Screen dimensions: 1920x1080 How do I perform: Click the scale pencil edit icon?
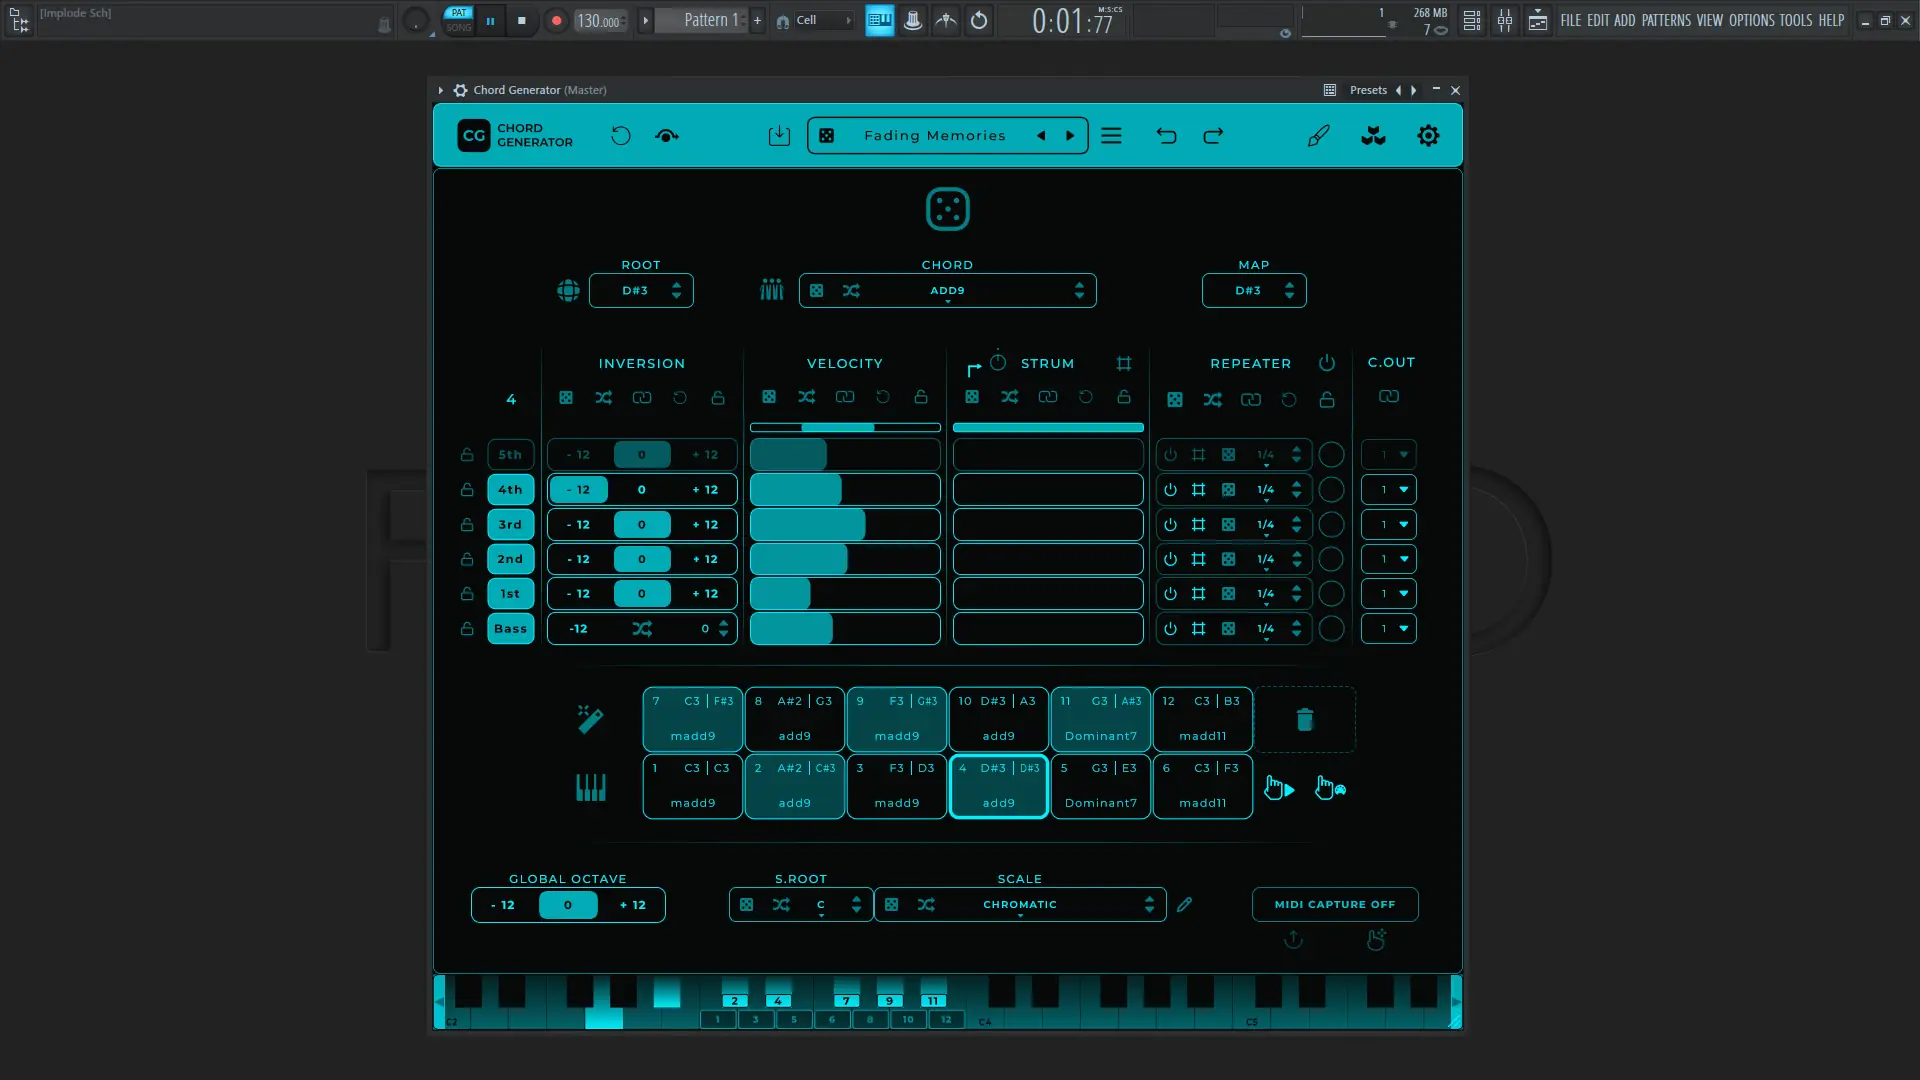[1184, 904]
